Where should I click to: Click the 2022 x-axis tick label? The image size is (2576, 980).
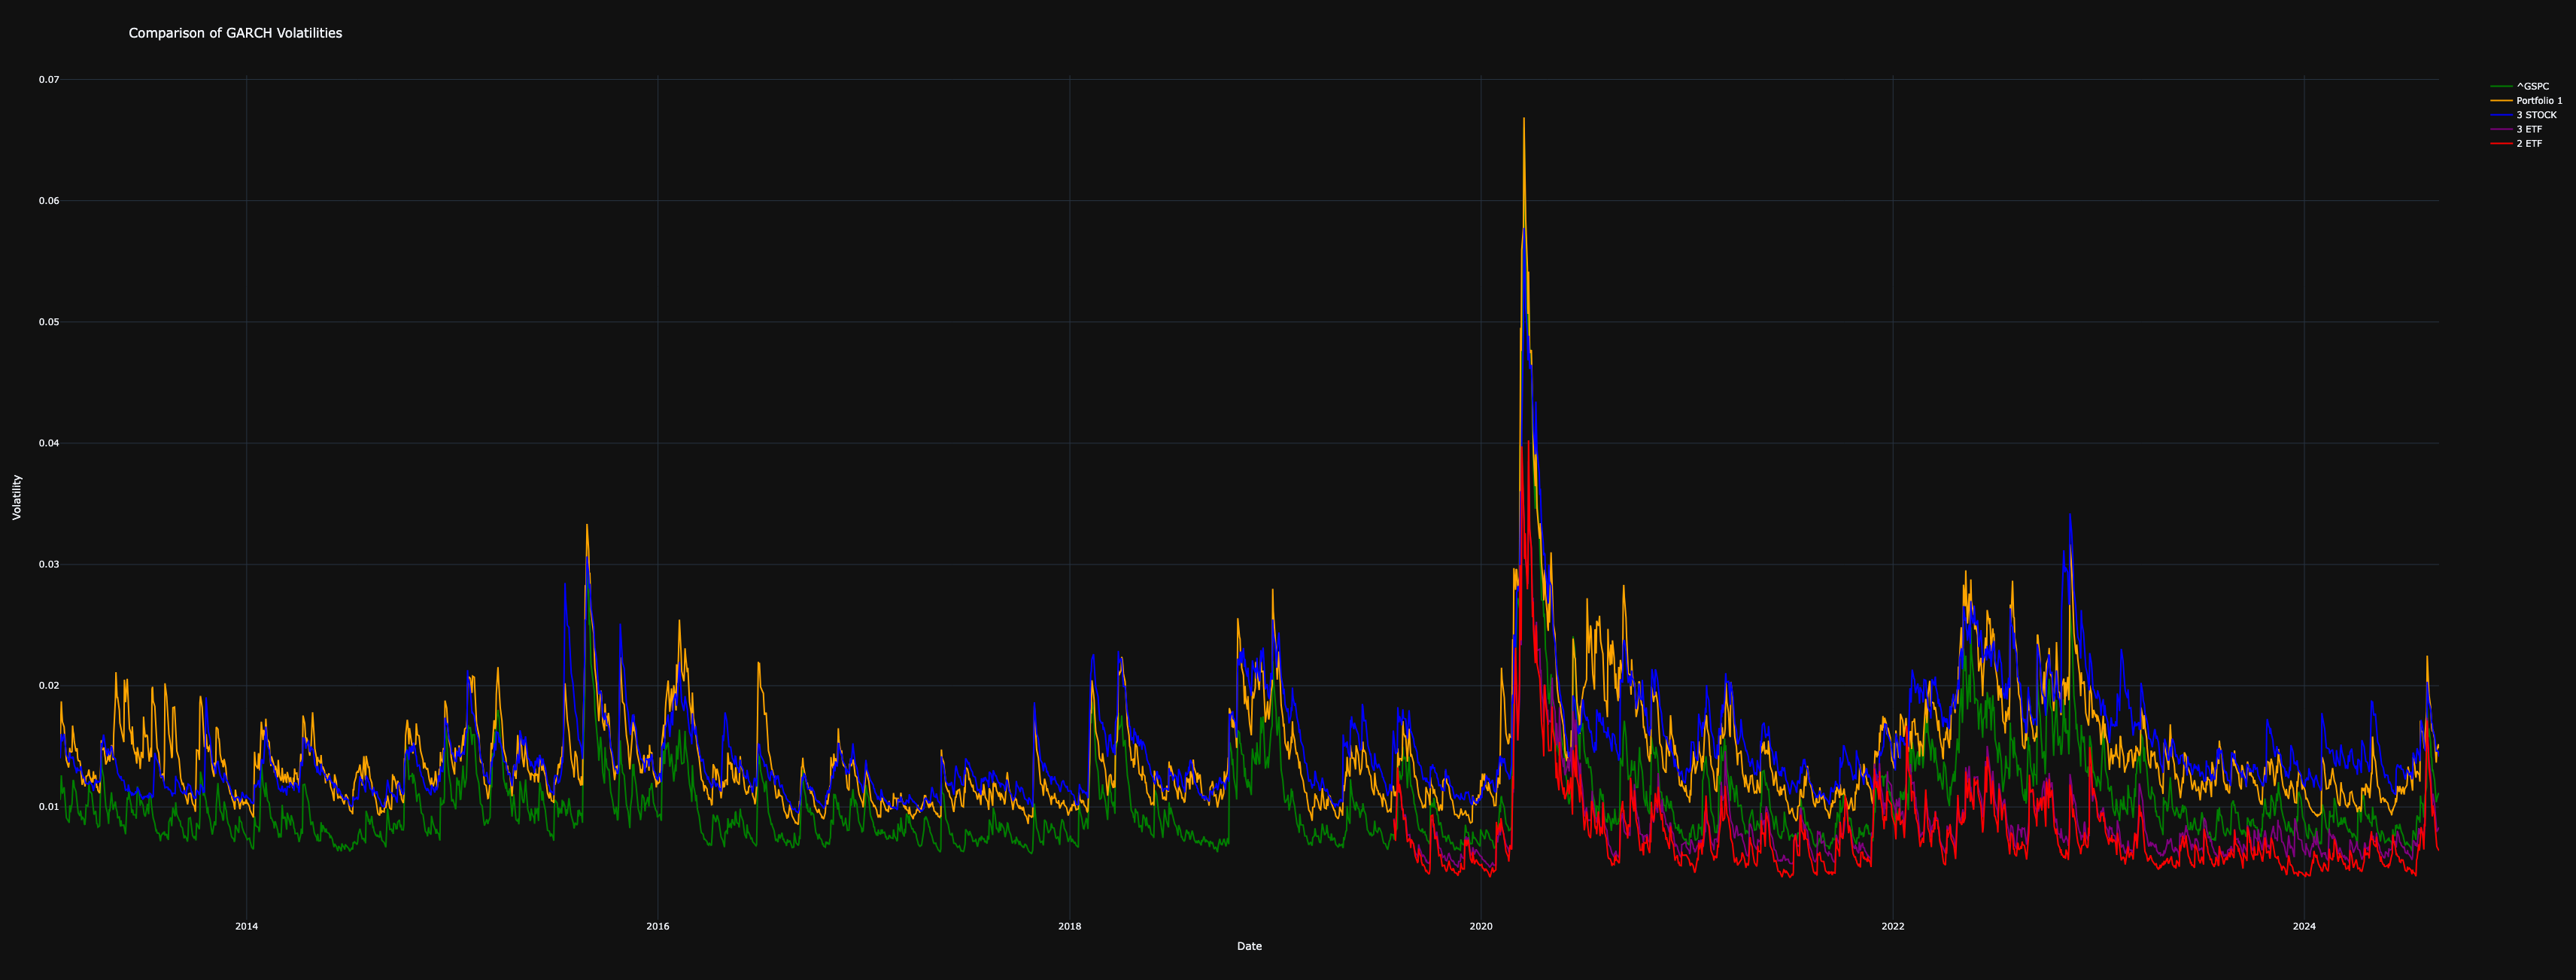pos(1892,927)
